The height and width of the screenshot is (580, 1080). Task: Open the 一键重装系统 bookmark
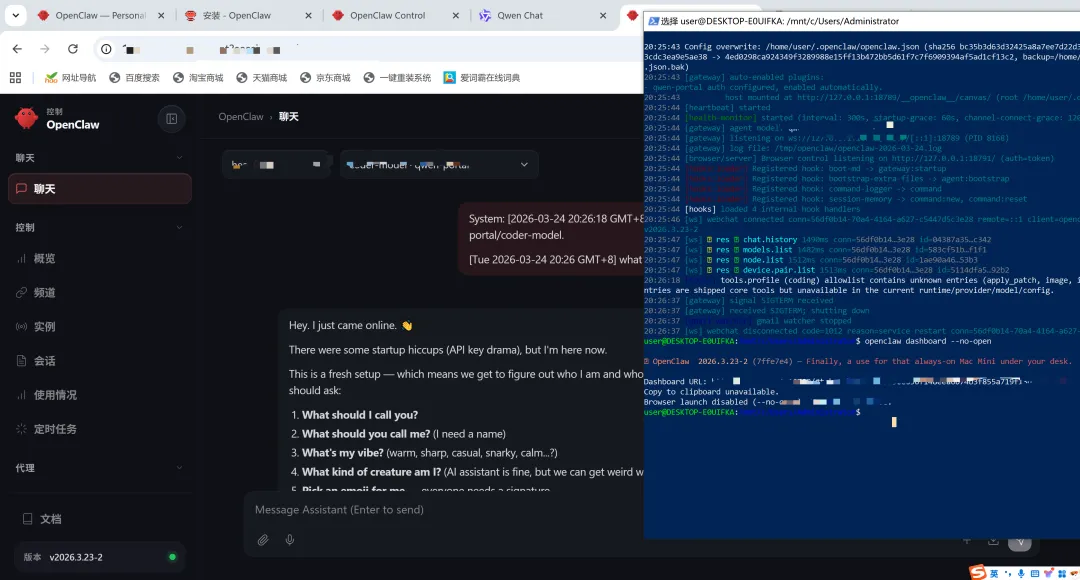pos(397,78)
